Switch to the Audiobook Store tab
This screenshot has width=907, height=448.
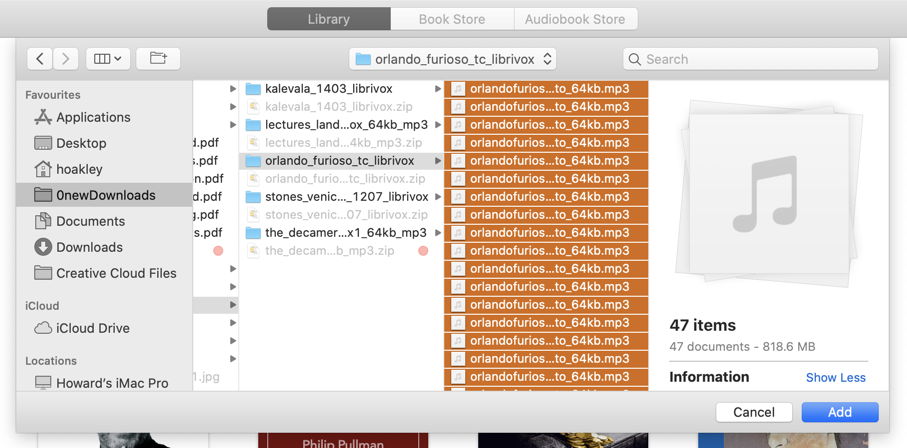pyautogui.click(x=575, y=19)
